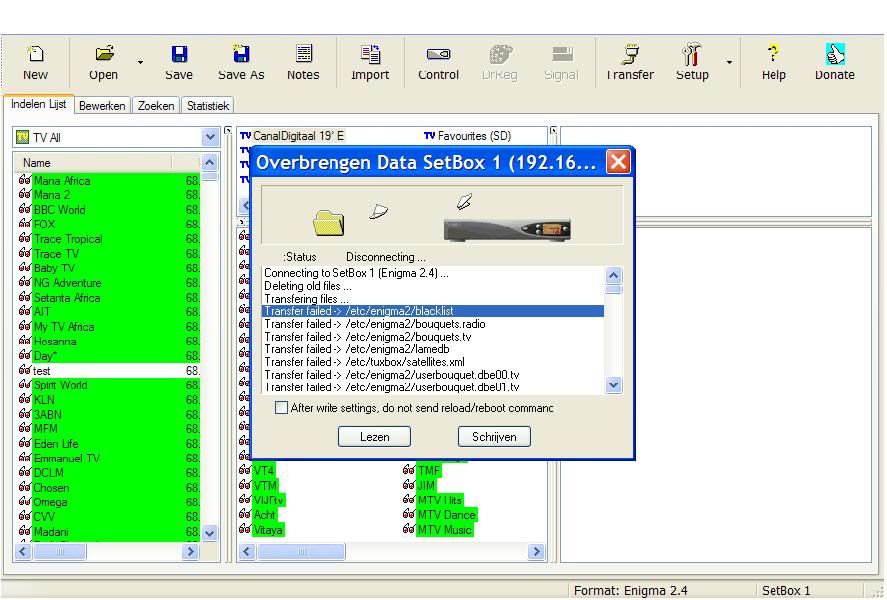Open the dropdown arrow next to Setup
Viewport: 887px width, 600px height.
pyautogui.click(x=729, y=63)
